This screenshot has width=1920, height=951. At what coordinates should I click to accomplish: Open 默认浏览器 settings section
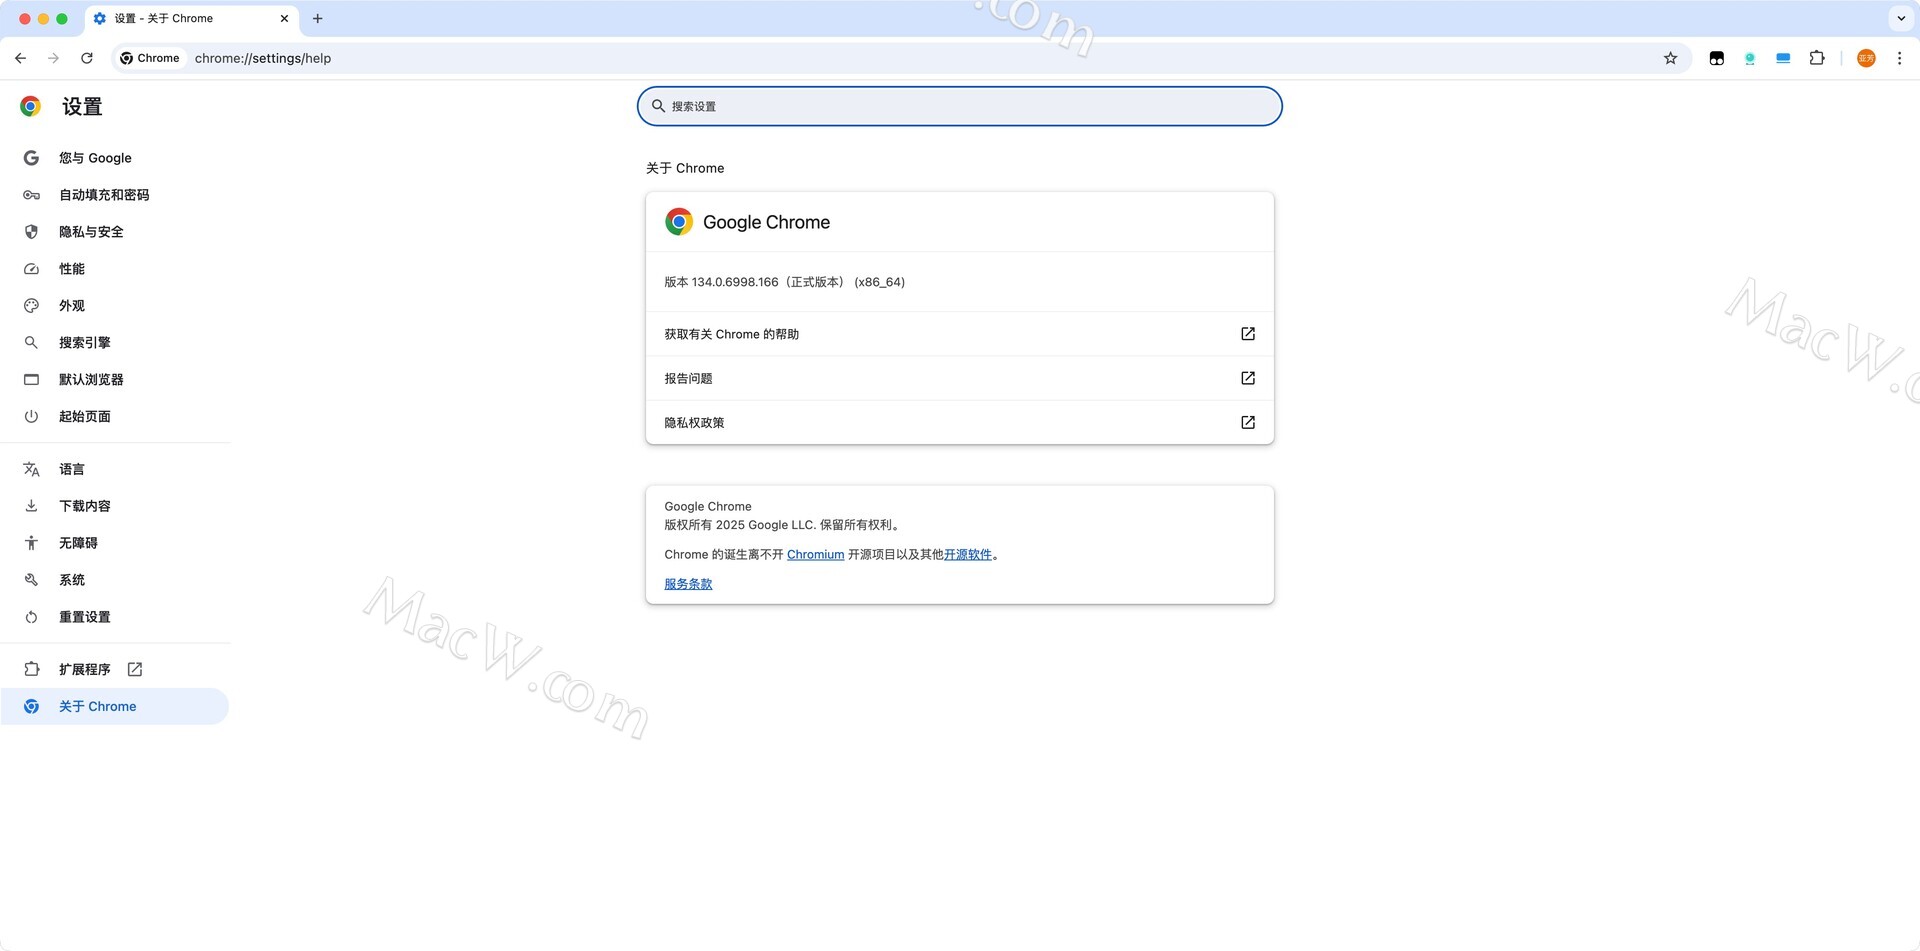(x=115, y=380)
